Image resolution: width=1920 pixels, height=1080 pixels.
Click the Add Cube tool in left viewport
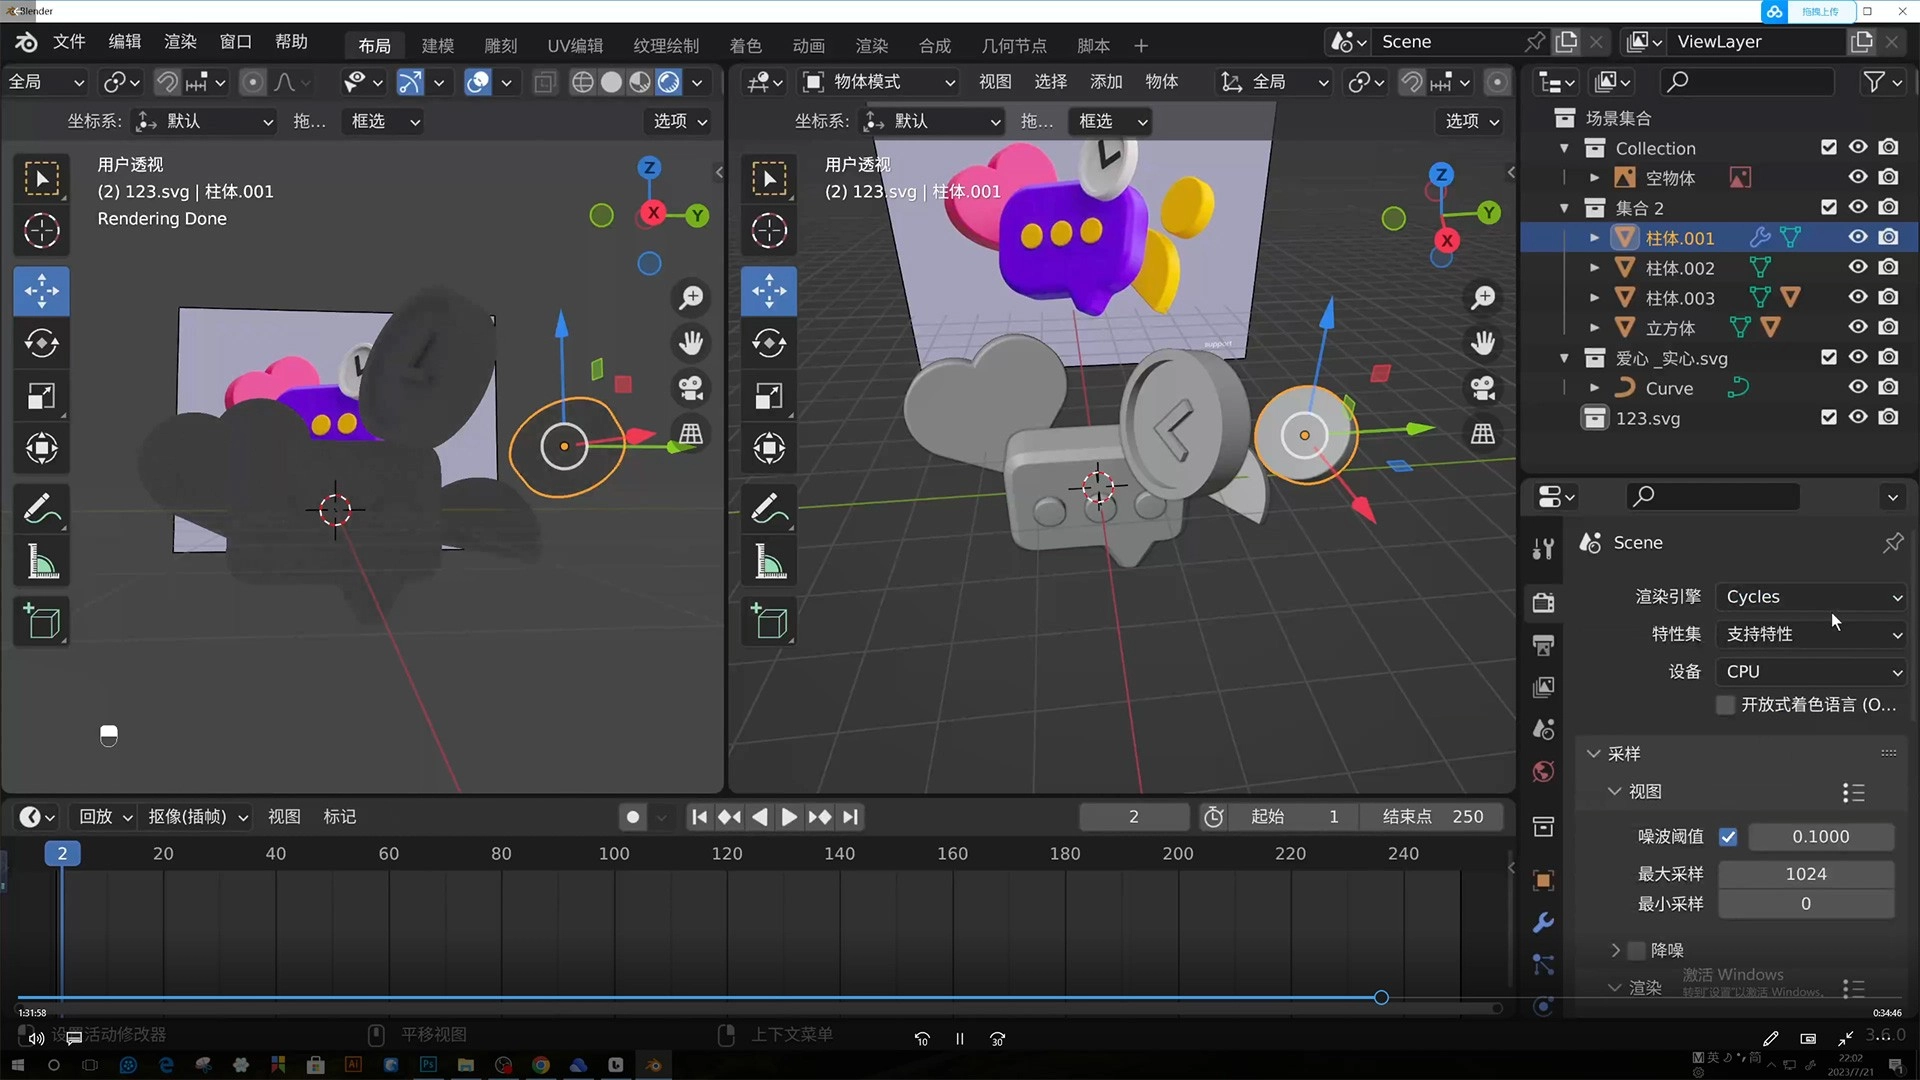pos(41,622)
